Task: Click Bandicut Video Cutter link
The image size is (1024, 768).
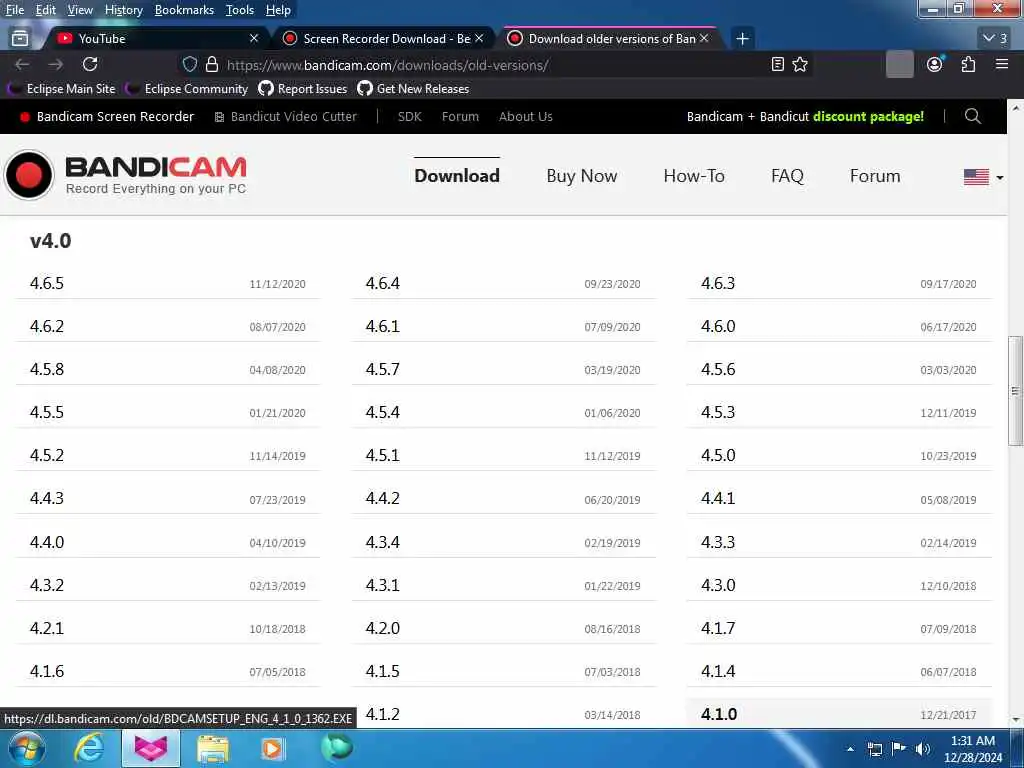Action: [285, 116]
